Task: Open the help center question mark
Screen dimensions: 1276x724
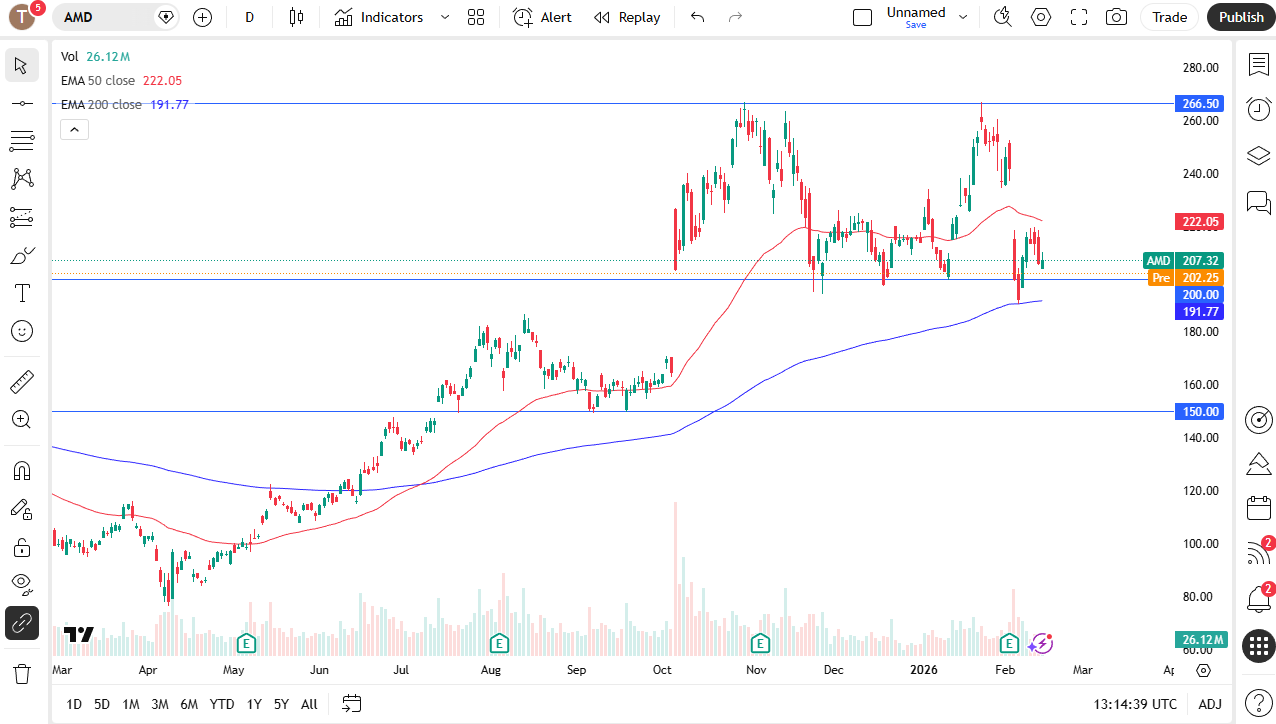Action: point(1258,702)
